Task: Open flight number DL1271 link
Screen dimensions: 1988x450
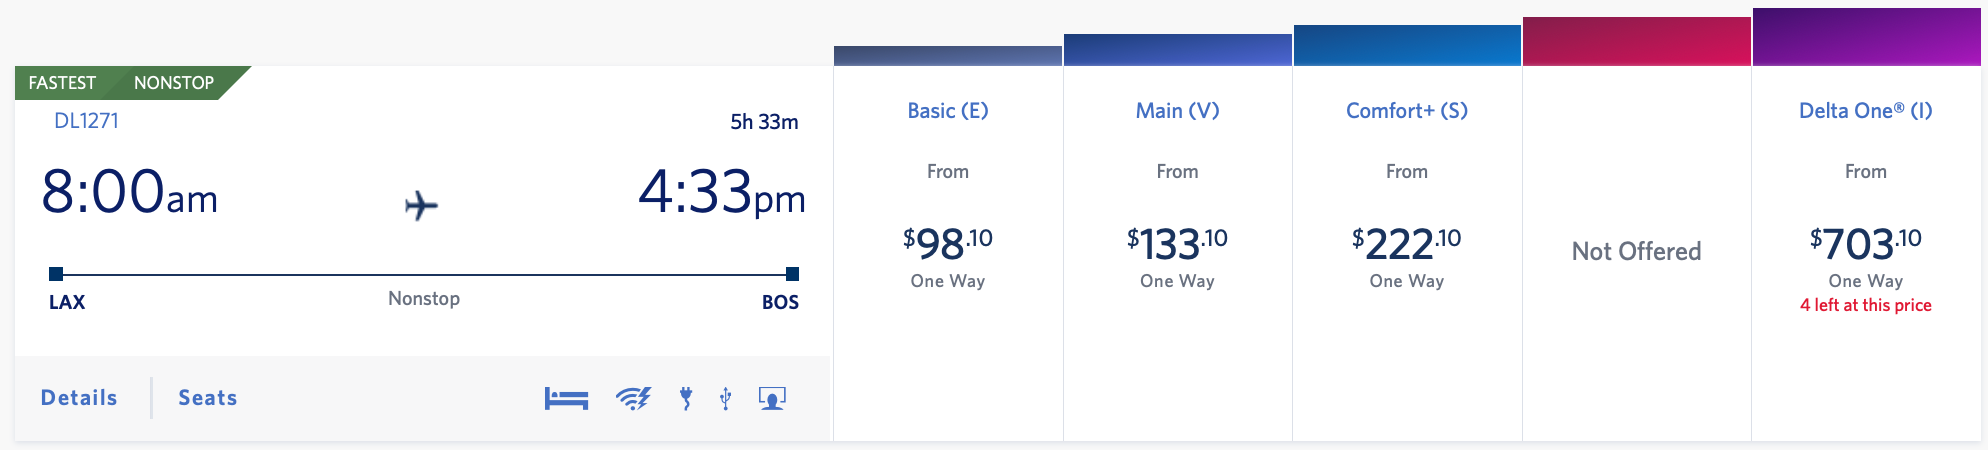Action: click(86, 121)
